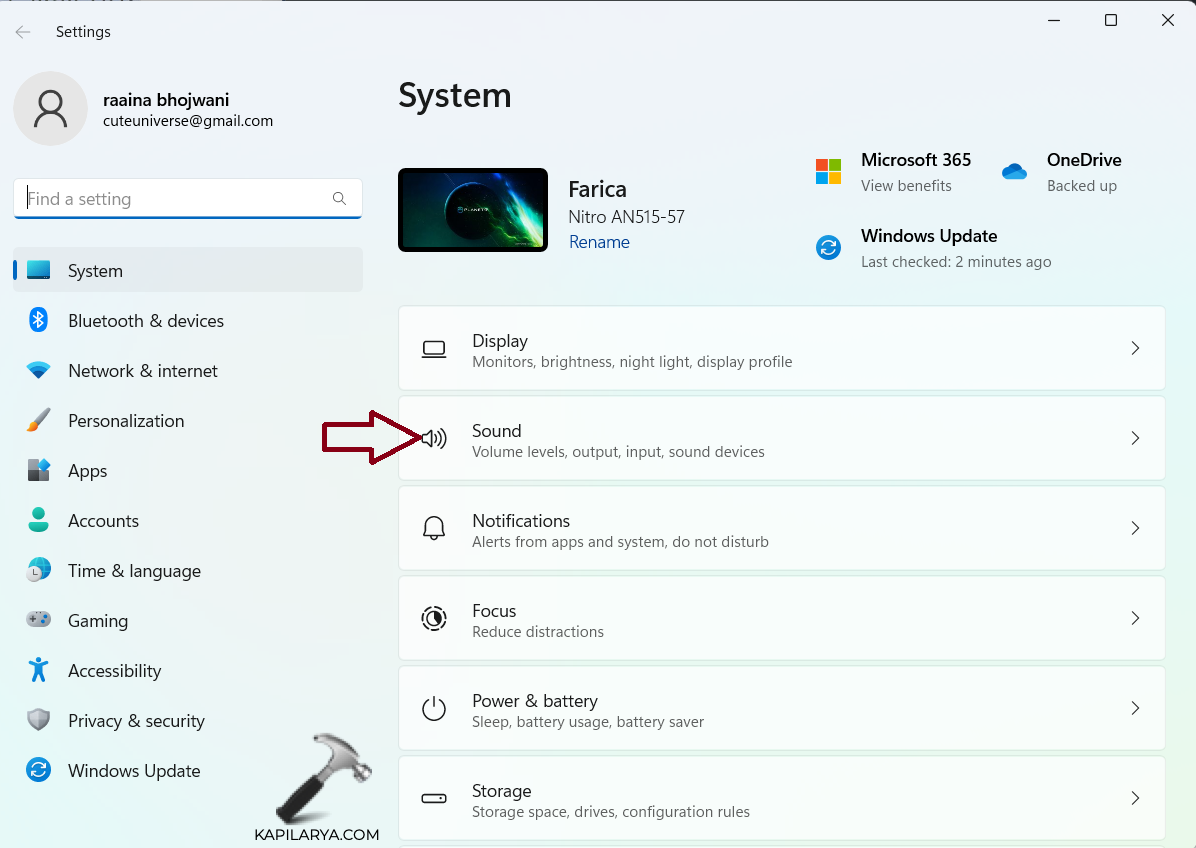Viewport: 1196px width, 848px height.
Task: Open the Power & battery chevron arrow
Action: click(1134, 708)
